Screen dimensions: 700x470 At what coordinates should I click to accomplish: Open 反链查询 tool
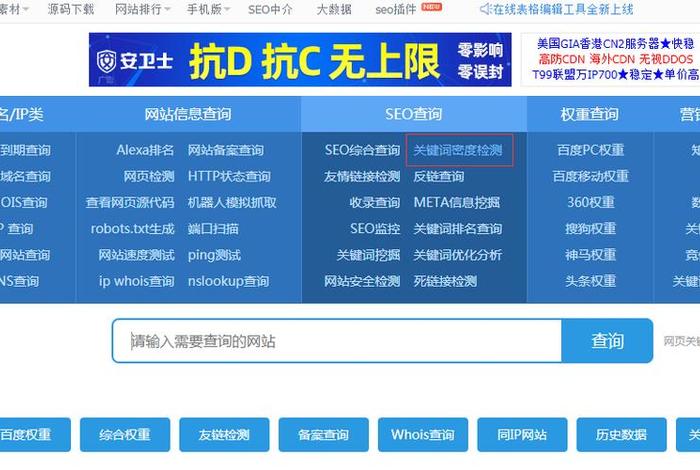[x=439, y=176]
